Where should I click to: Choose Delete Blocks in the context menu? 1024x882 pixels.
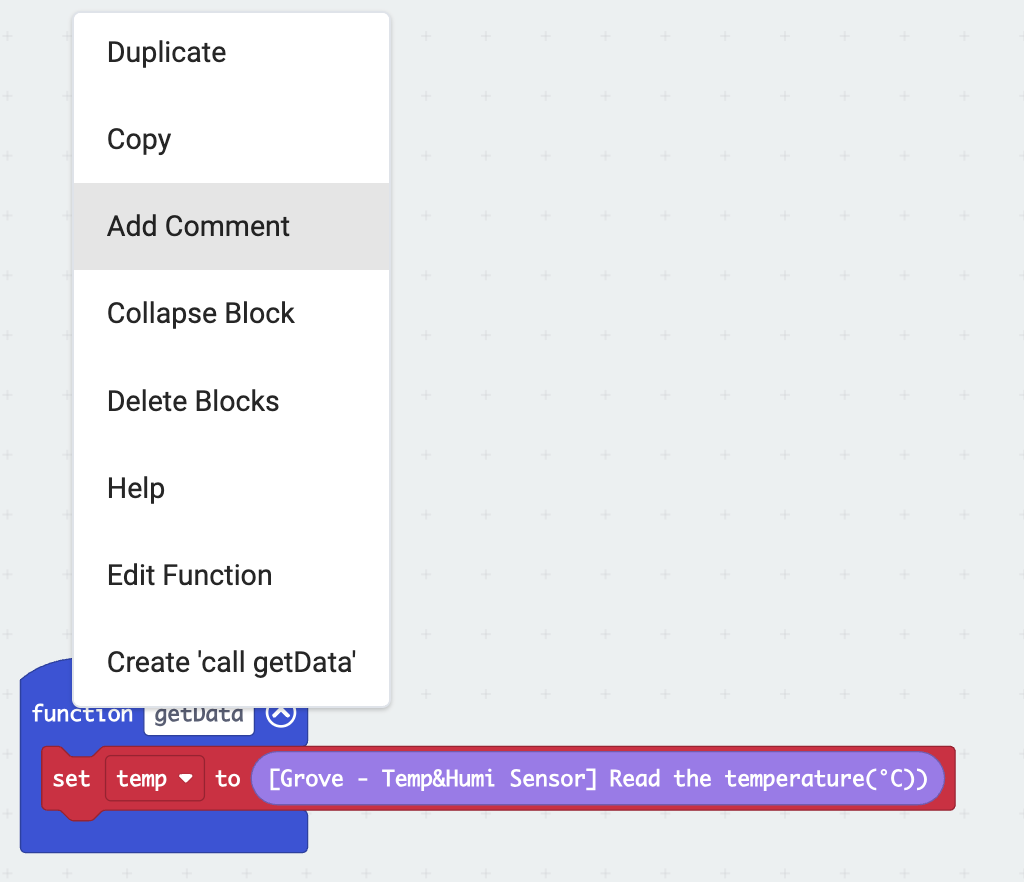(x=193, y=401)
